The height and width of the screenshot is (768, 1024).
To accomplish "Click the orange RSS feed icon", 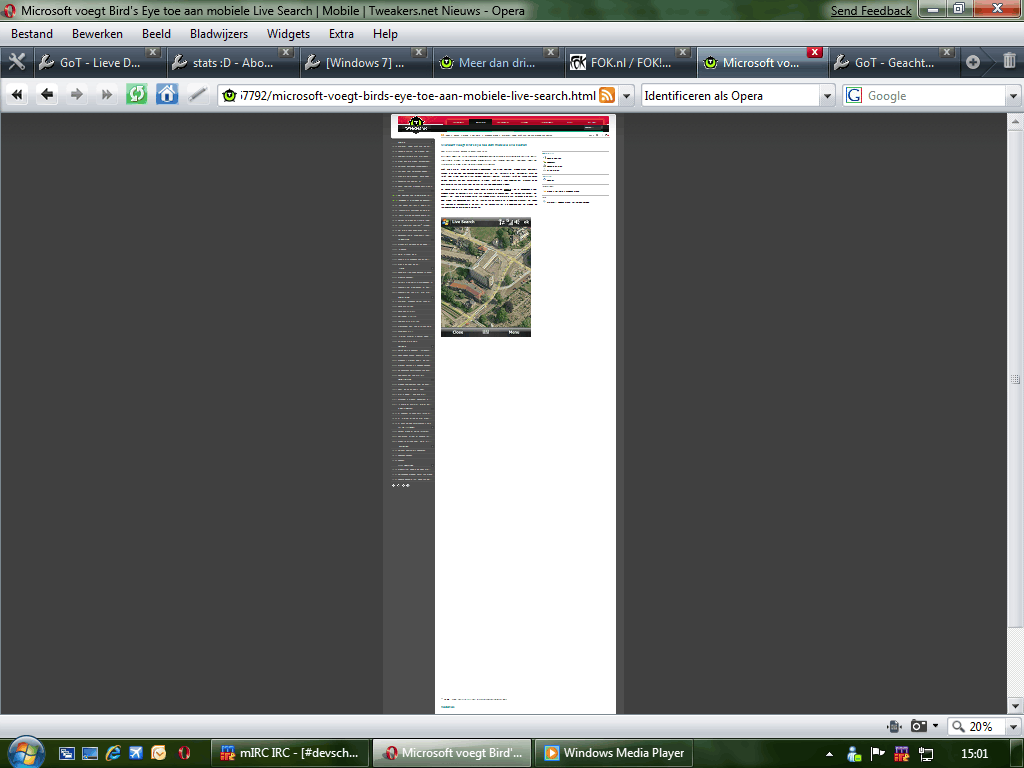I will coord(607,95).
